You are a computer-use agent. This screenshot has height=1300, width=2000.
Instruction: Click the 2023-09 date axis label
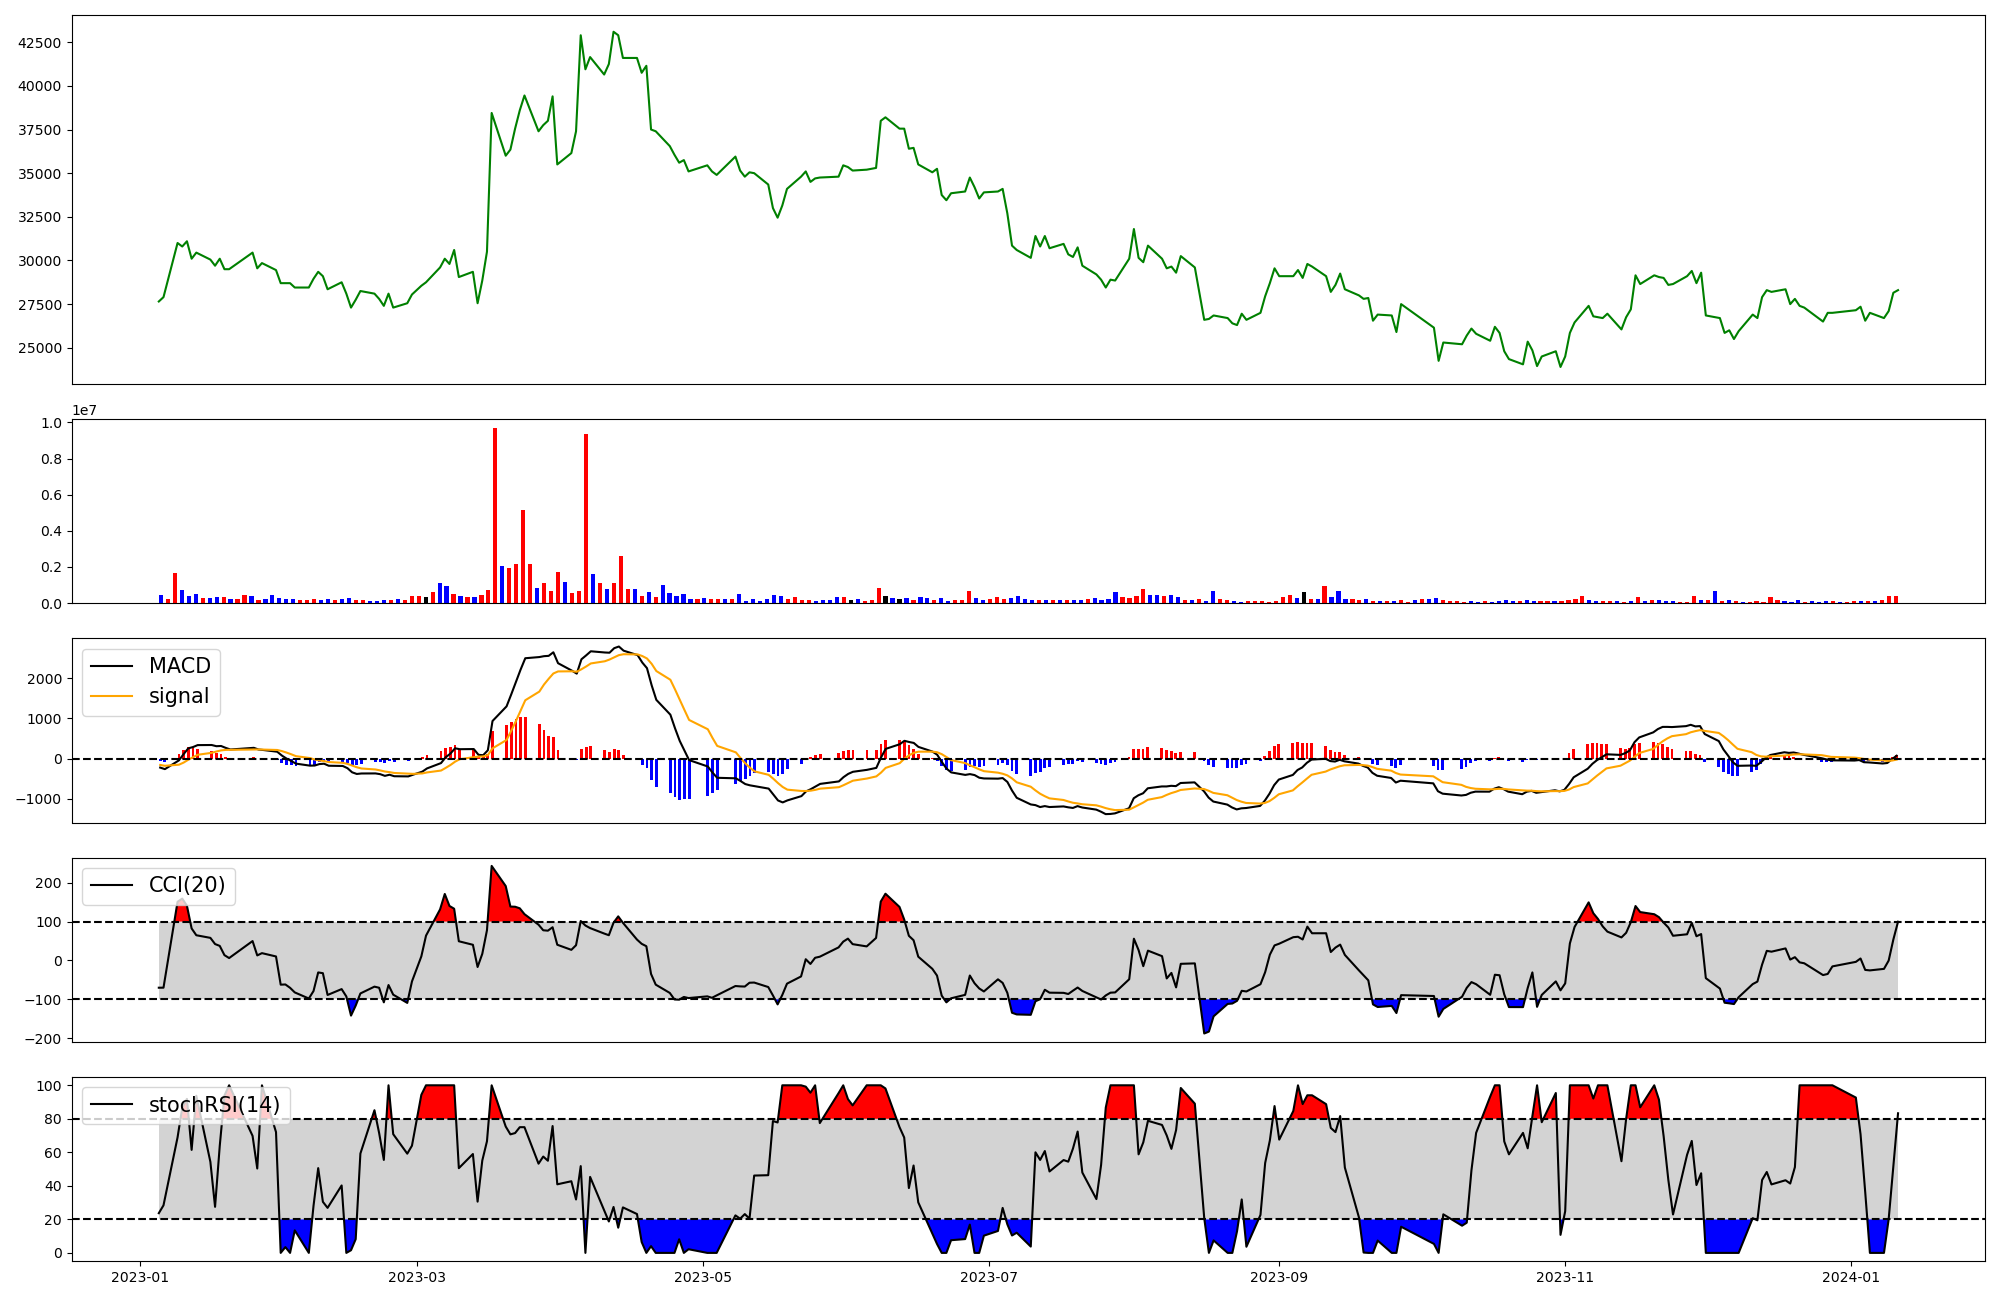tap(1281, 1277)
